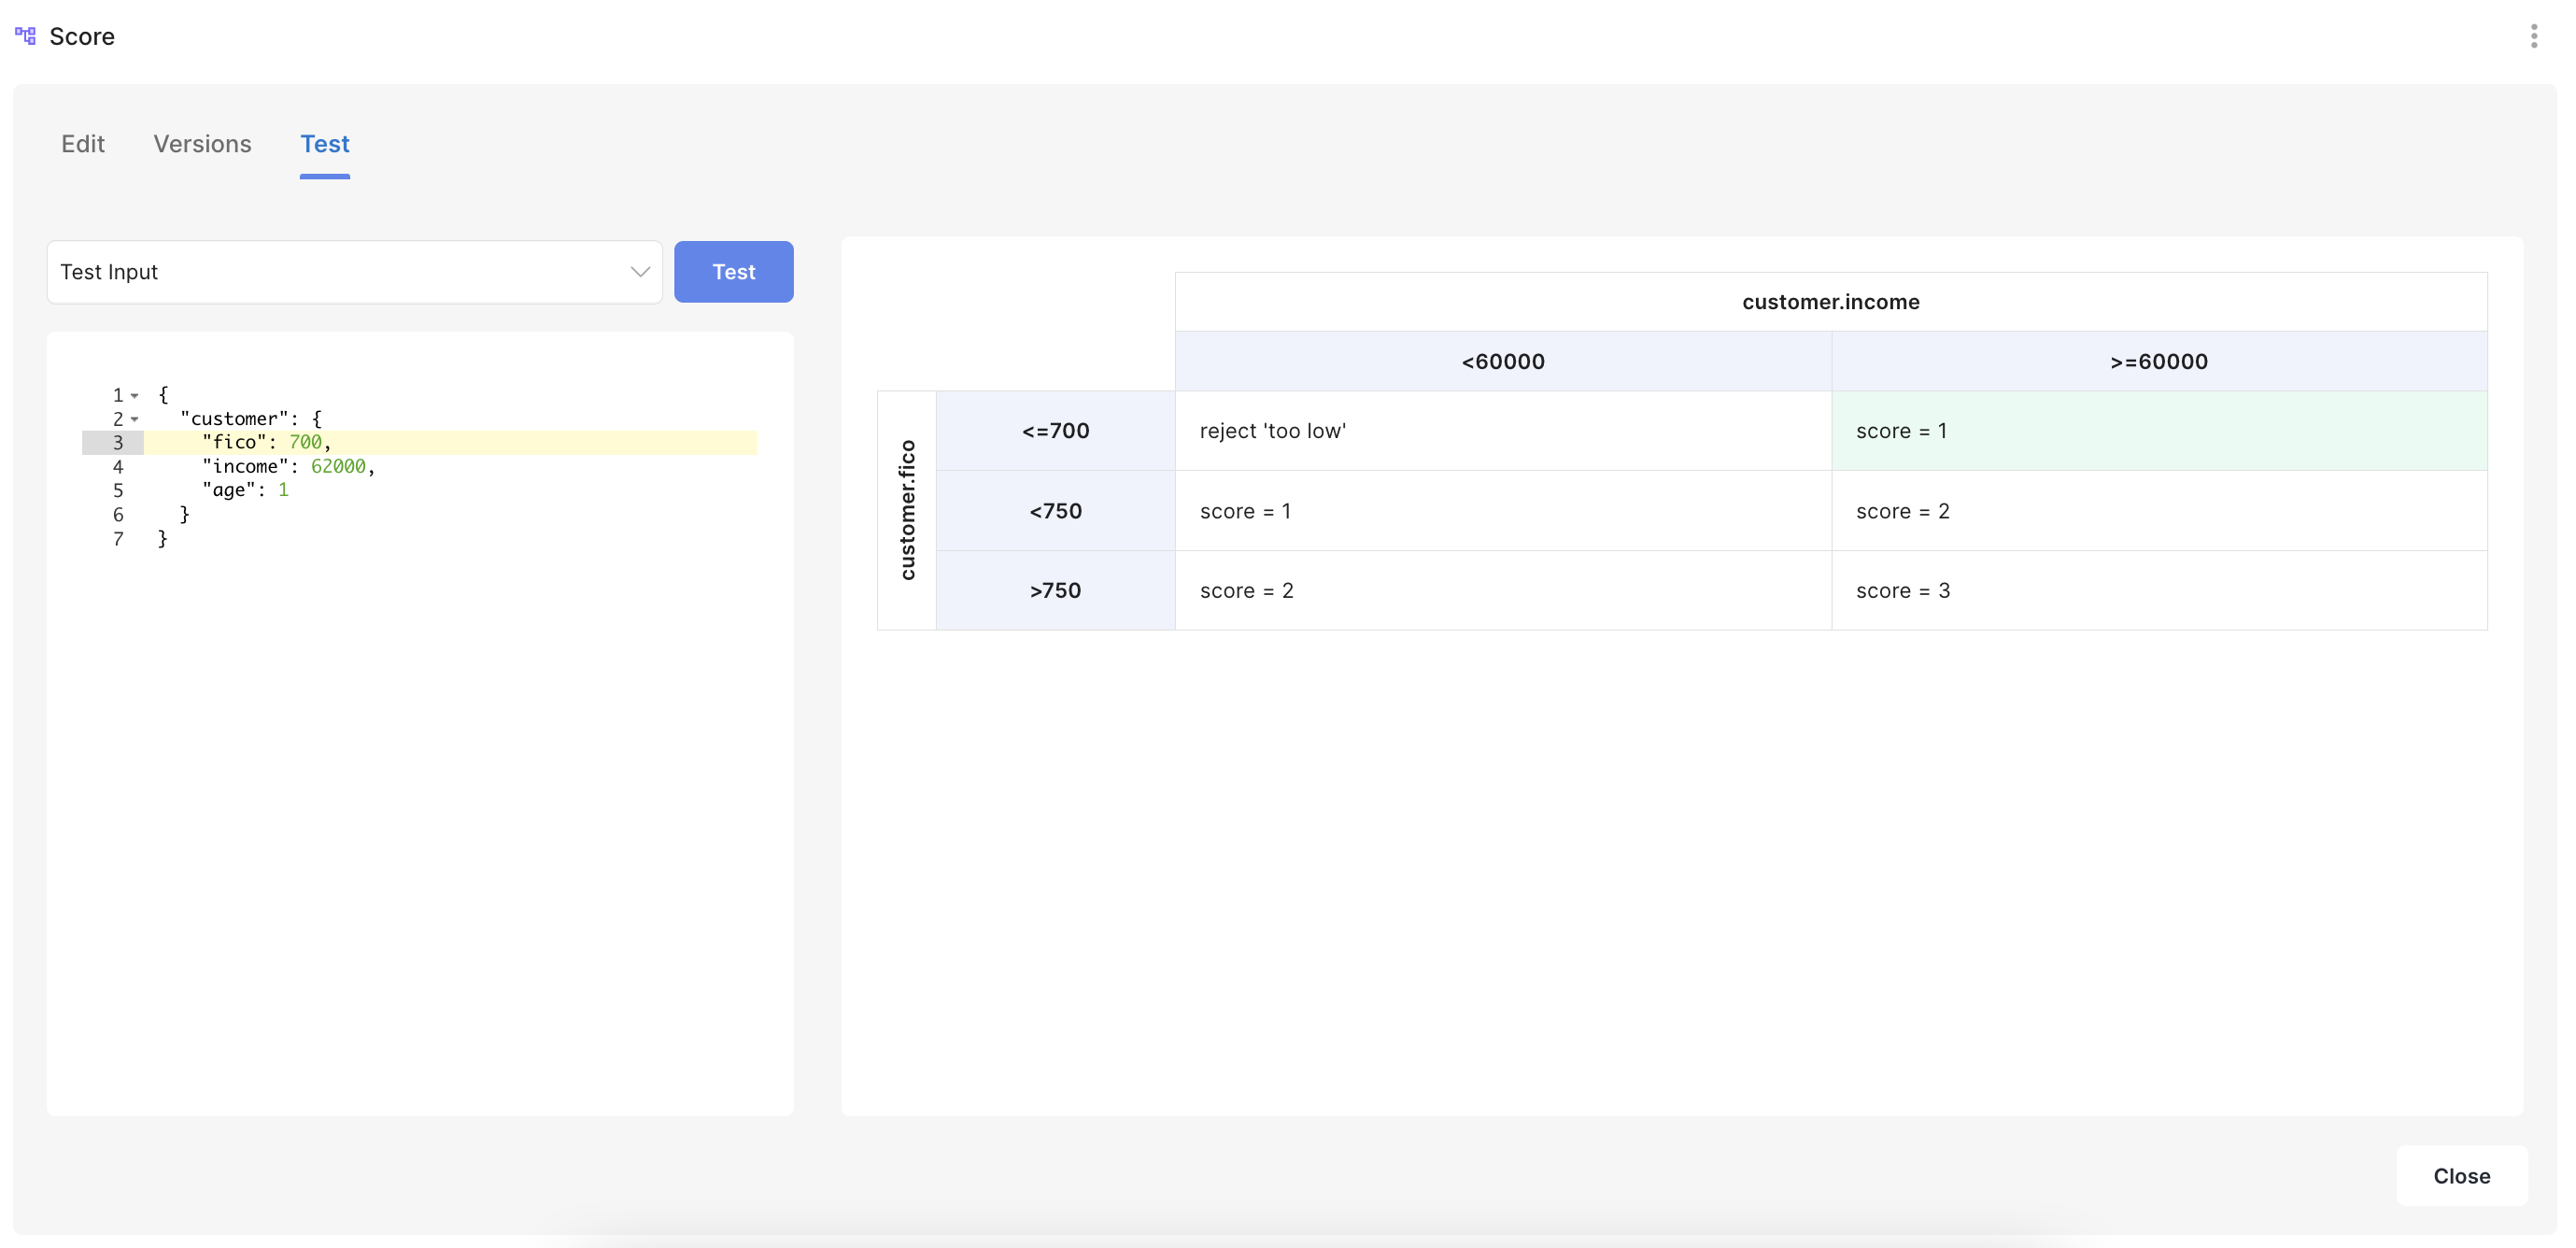Switch to the Versions tab
This screenshot has width=2576, height=1248.
pos(202,144)
